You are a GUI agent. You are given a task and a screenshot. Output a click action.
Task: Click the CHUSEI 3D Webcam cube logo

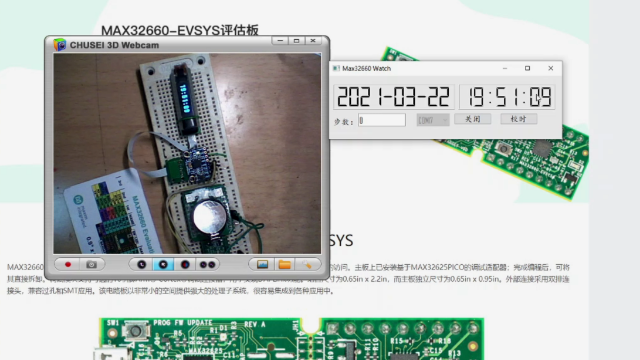[x=60, y=44]
